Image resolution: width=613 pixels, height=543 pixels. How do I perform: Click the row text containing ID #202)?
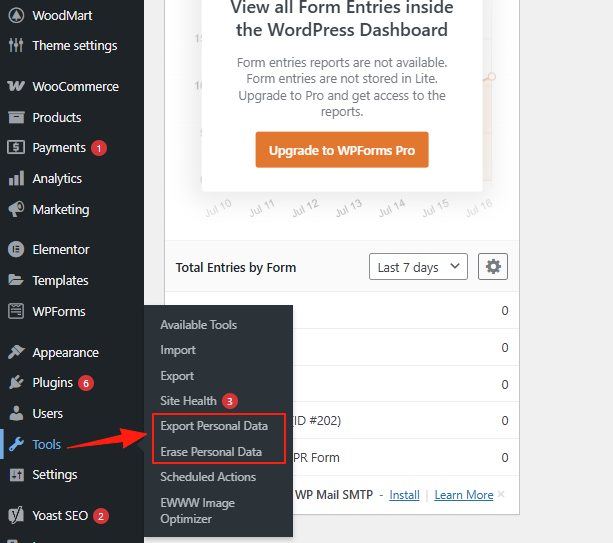coord(317,421)
